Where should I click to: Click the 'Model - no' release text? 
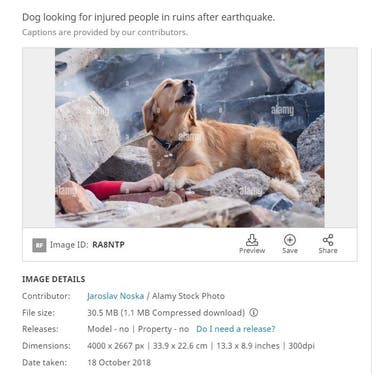108,329
